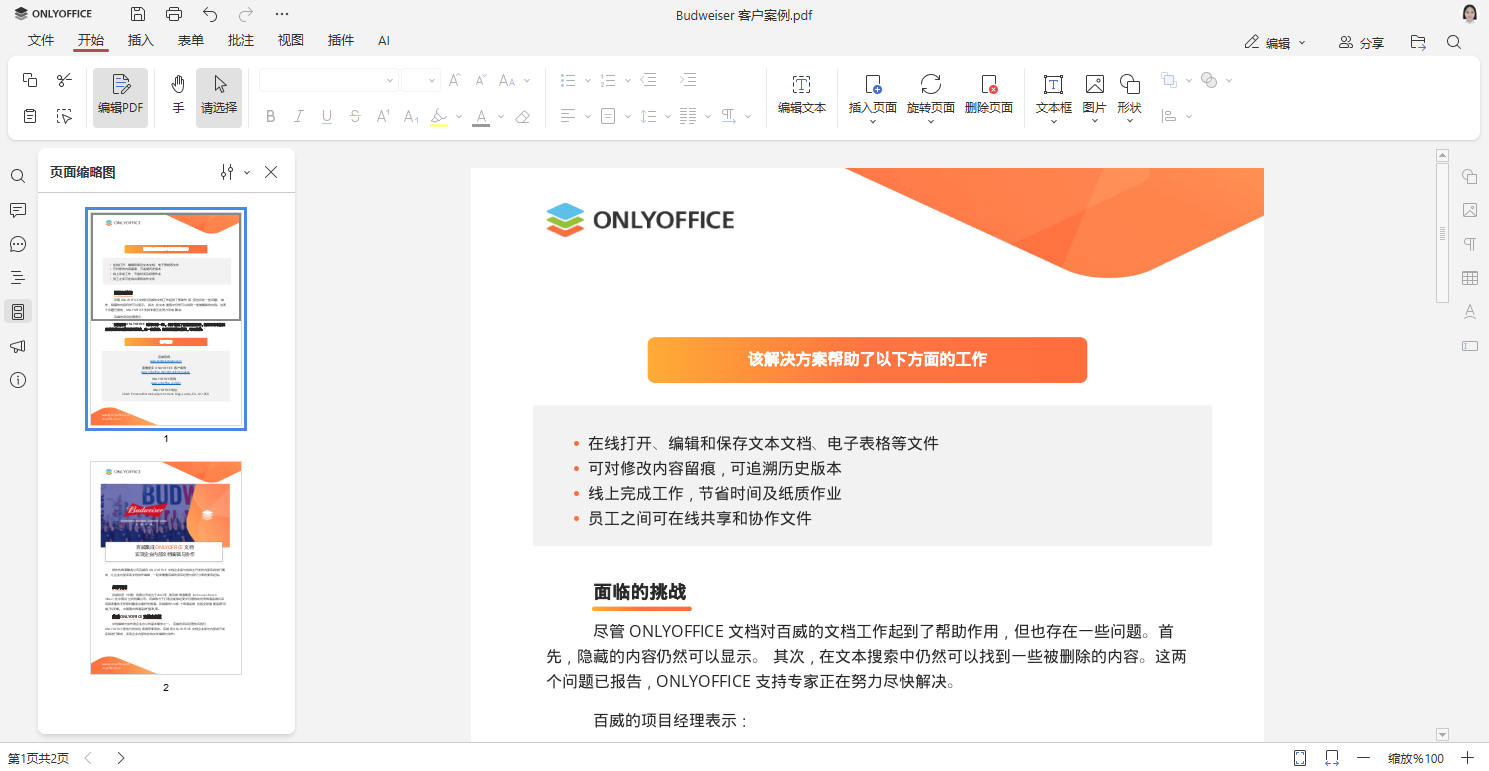Switch to the 插件 tab
This screenshot has height=771, width=1489.
click(341, 40)
